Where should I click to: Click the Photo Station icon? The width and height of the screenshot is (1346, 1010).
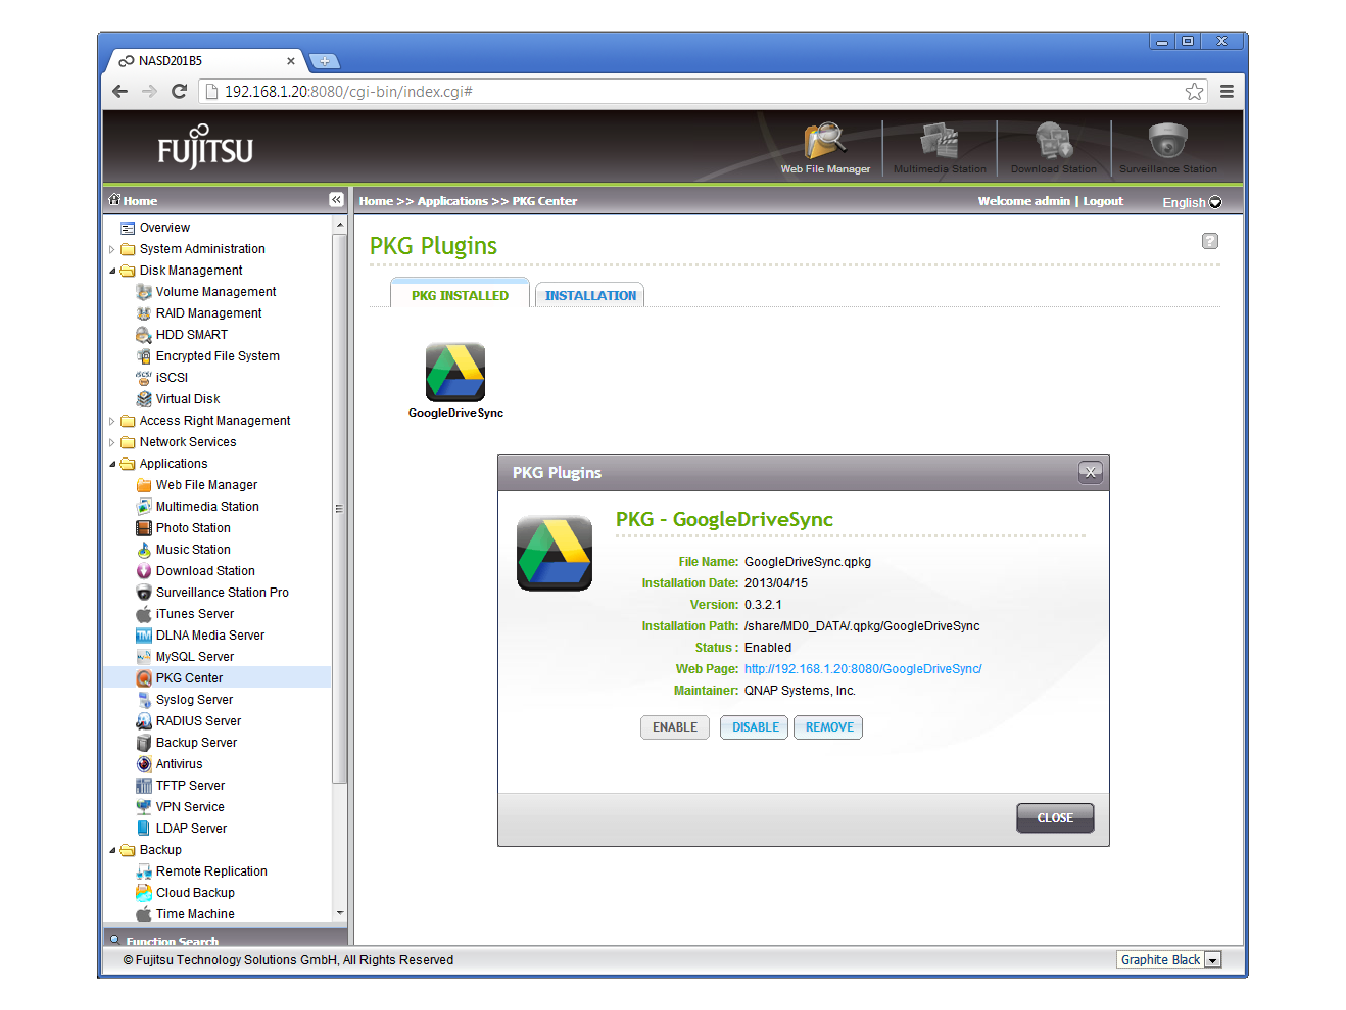coord(144,528)
